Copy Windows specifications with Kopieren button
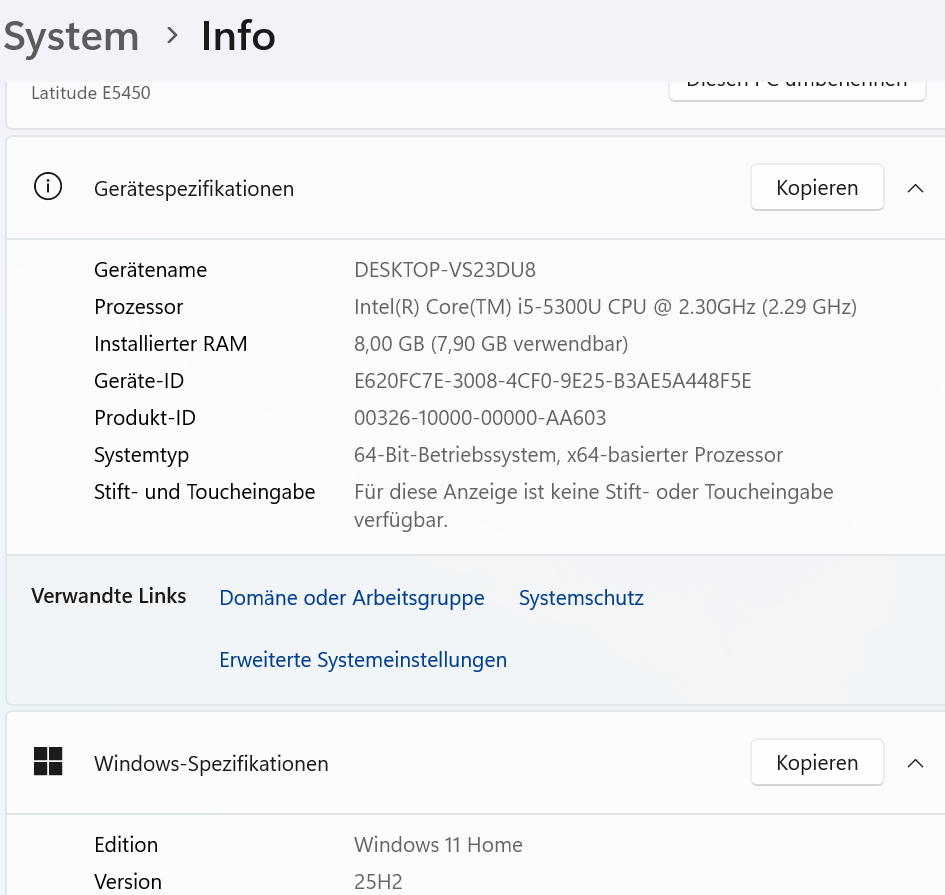The image size is (945, 895). click(x=817, y=762)
